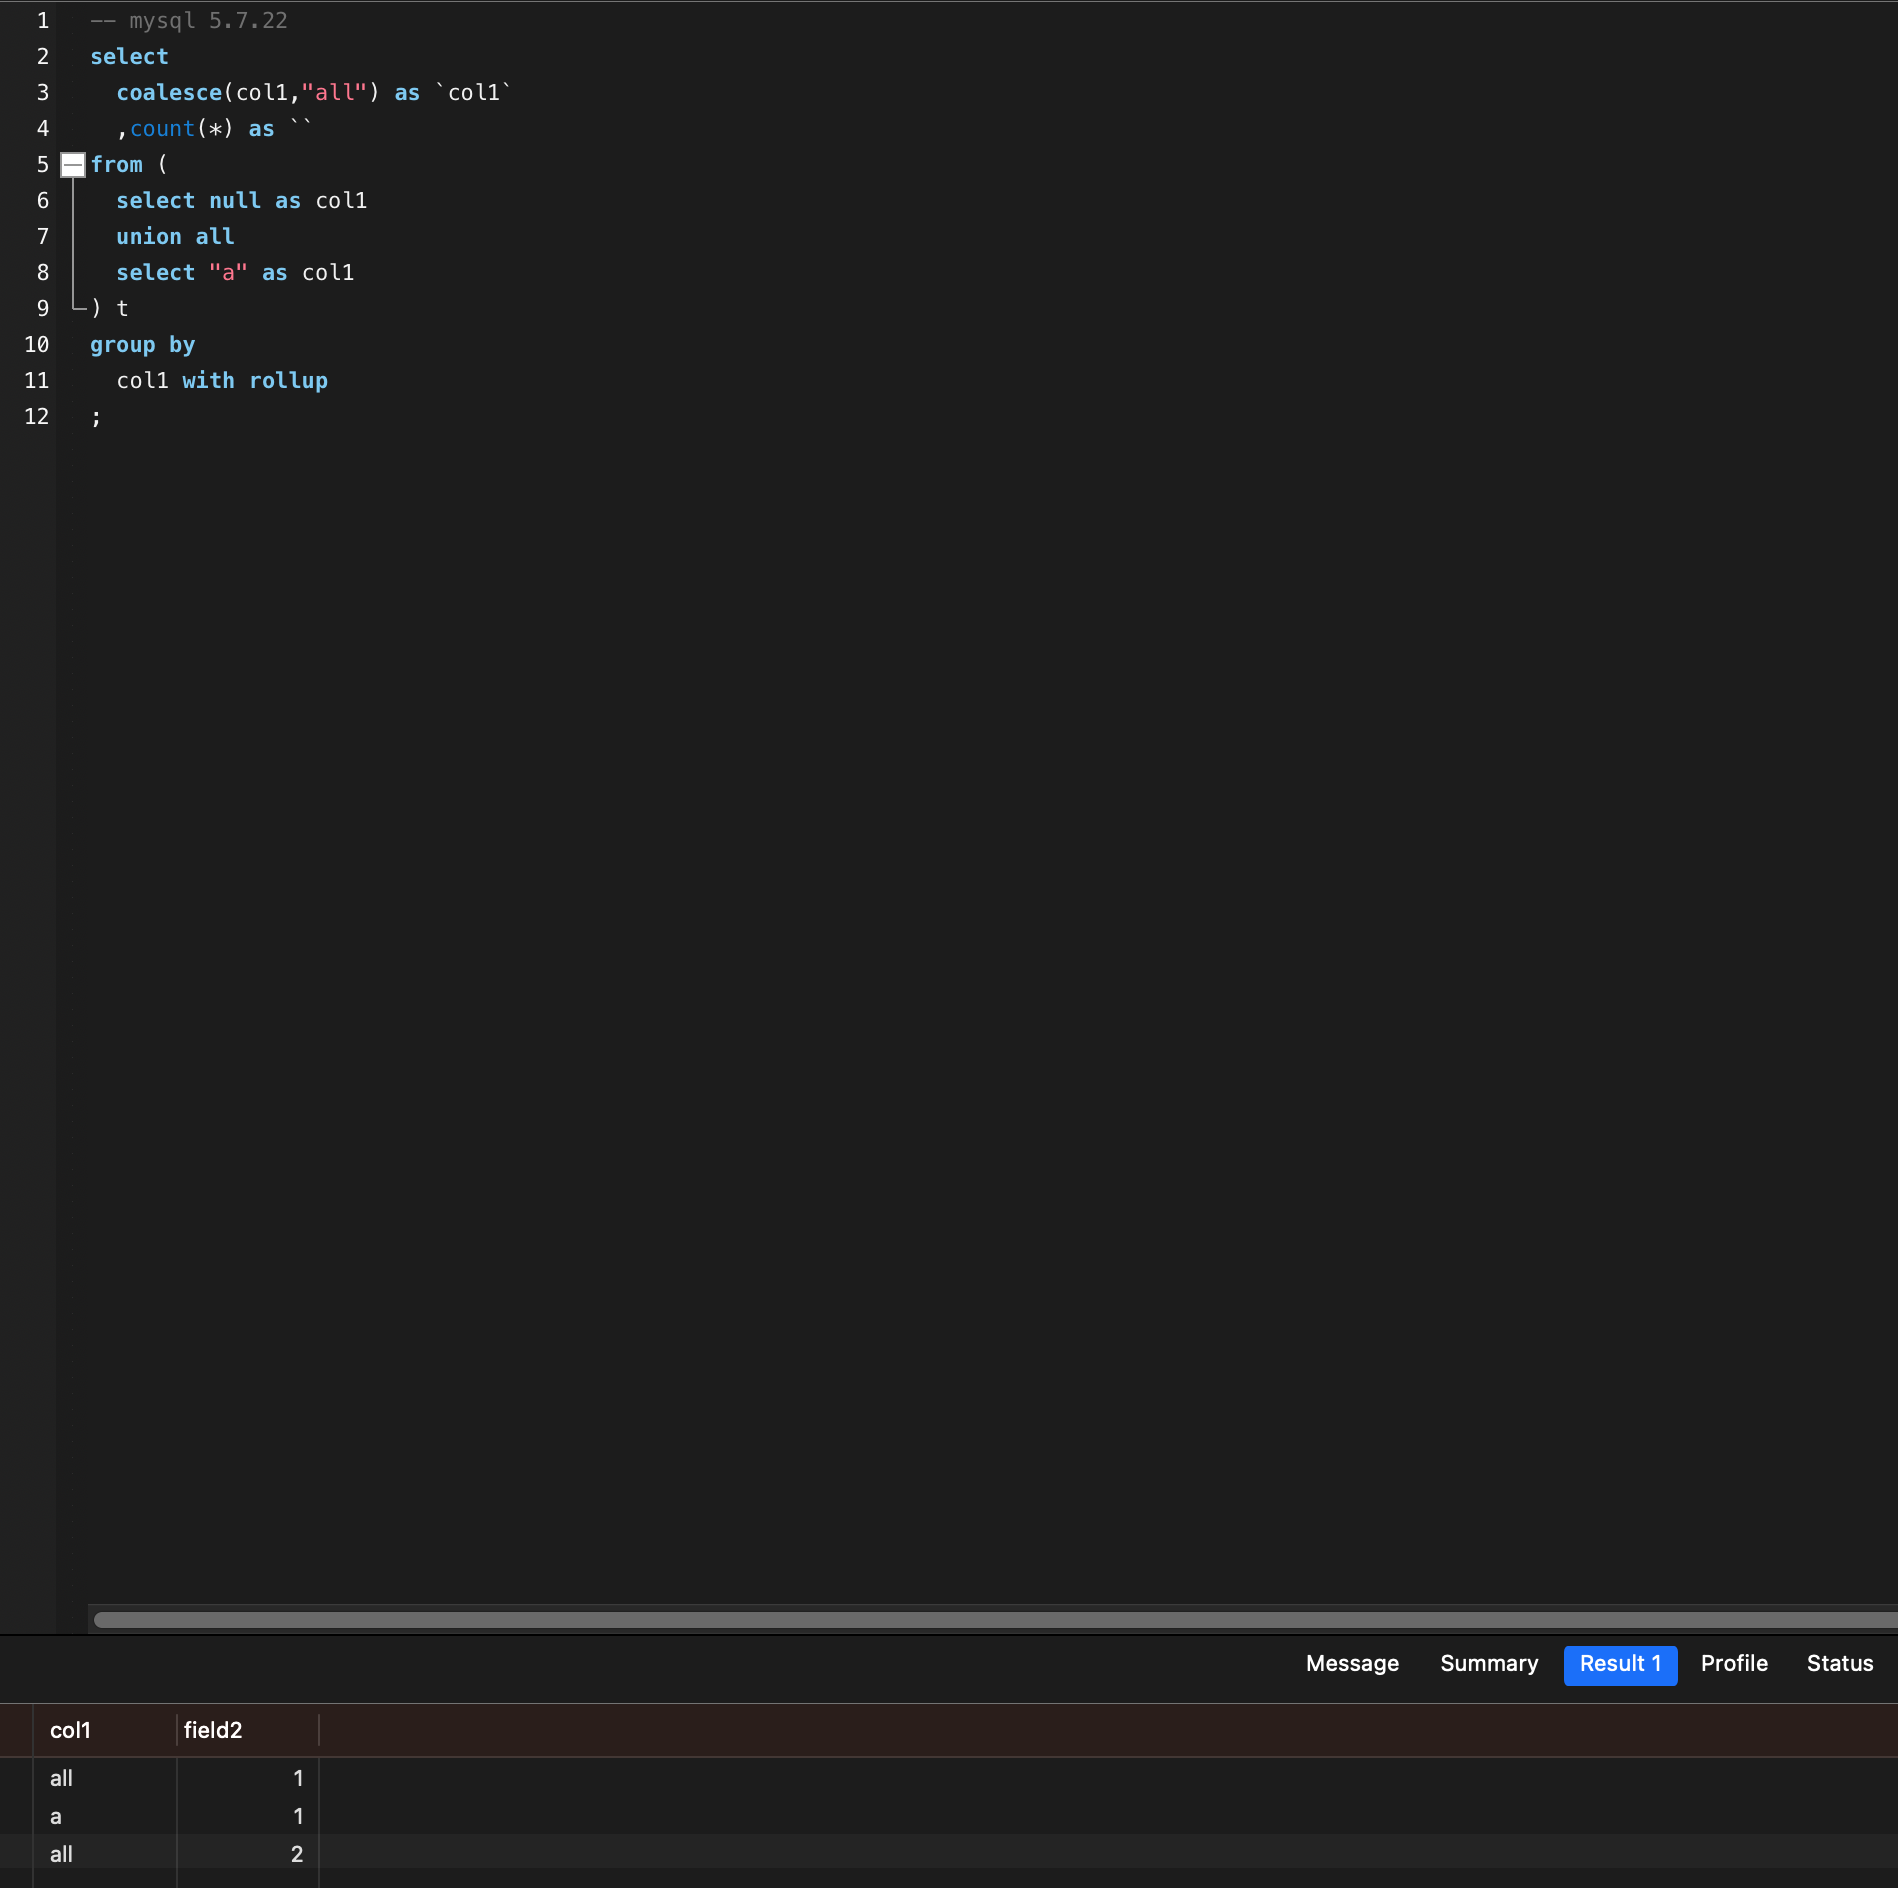Click the field2 column header
Viewport: 1898px width, 1888px height.
coord(248,1731)
